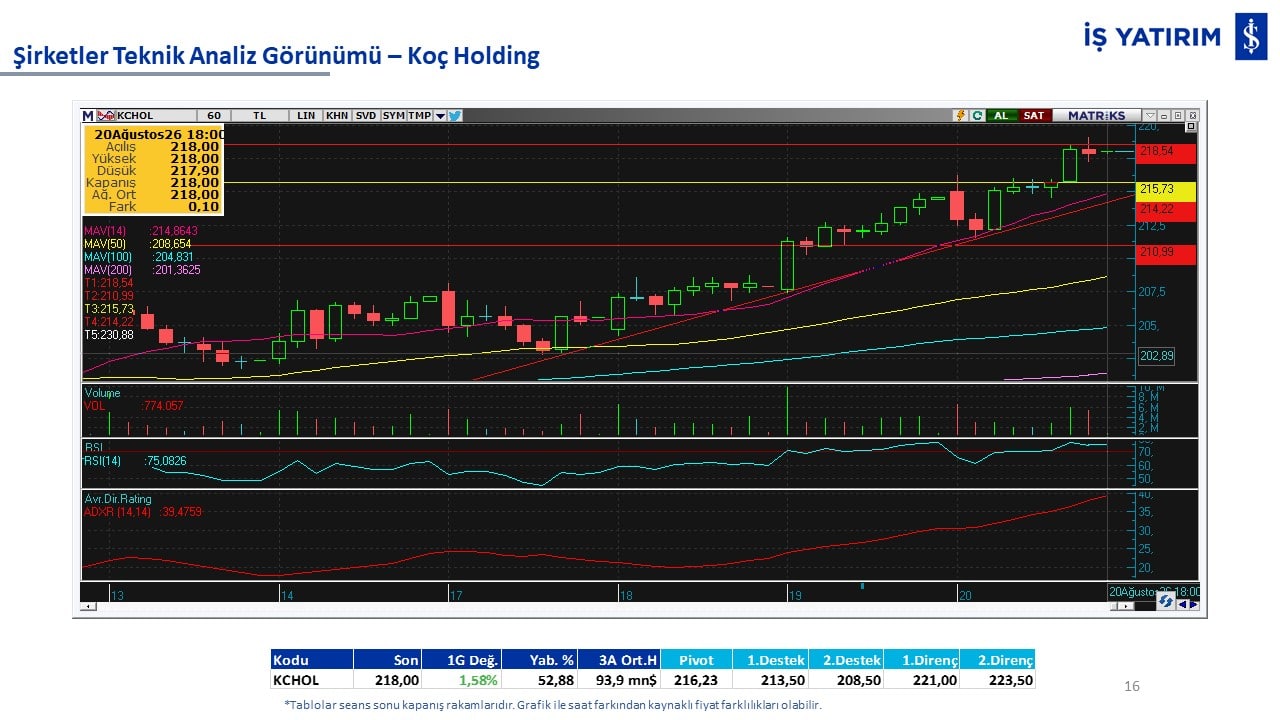The height and width of the screenshot is (720, 1280).
Task: Click the Pivot column header
Action: pos(696,660)
